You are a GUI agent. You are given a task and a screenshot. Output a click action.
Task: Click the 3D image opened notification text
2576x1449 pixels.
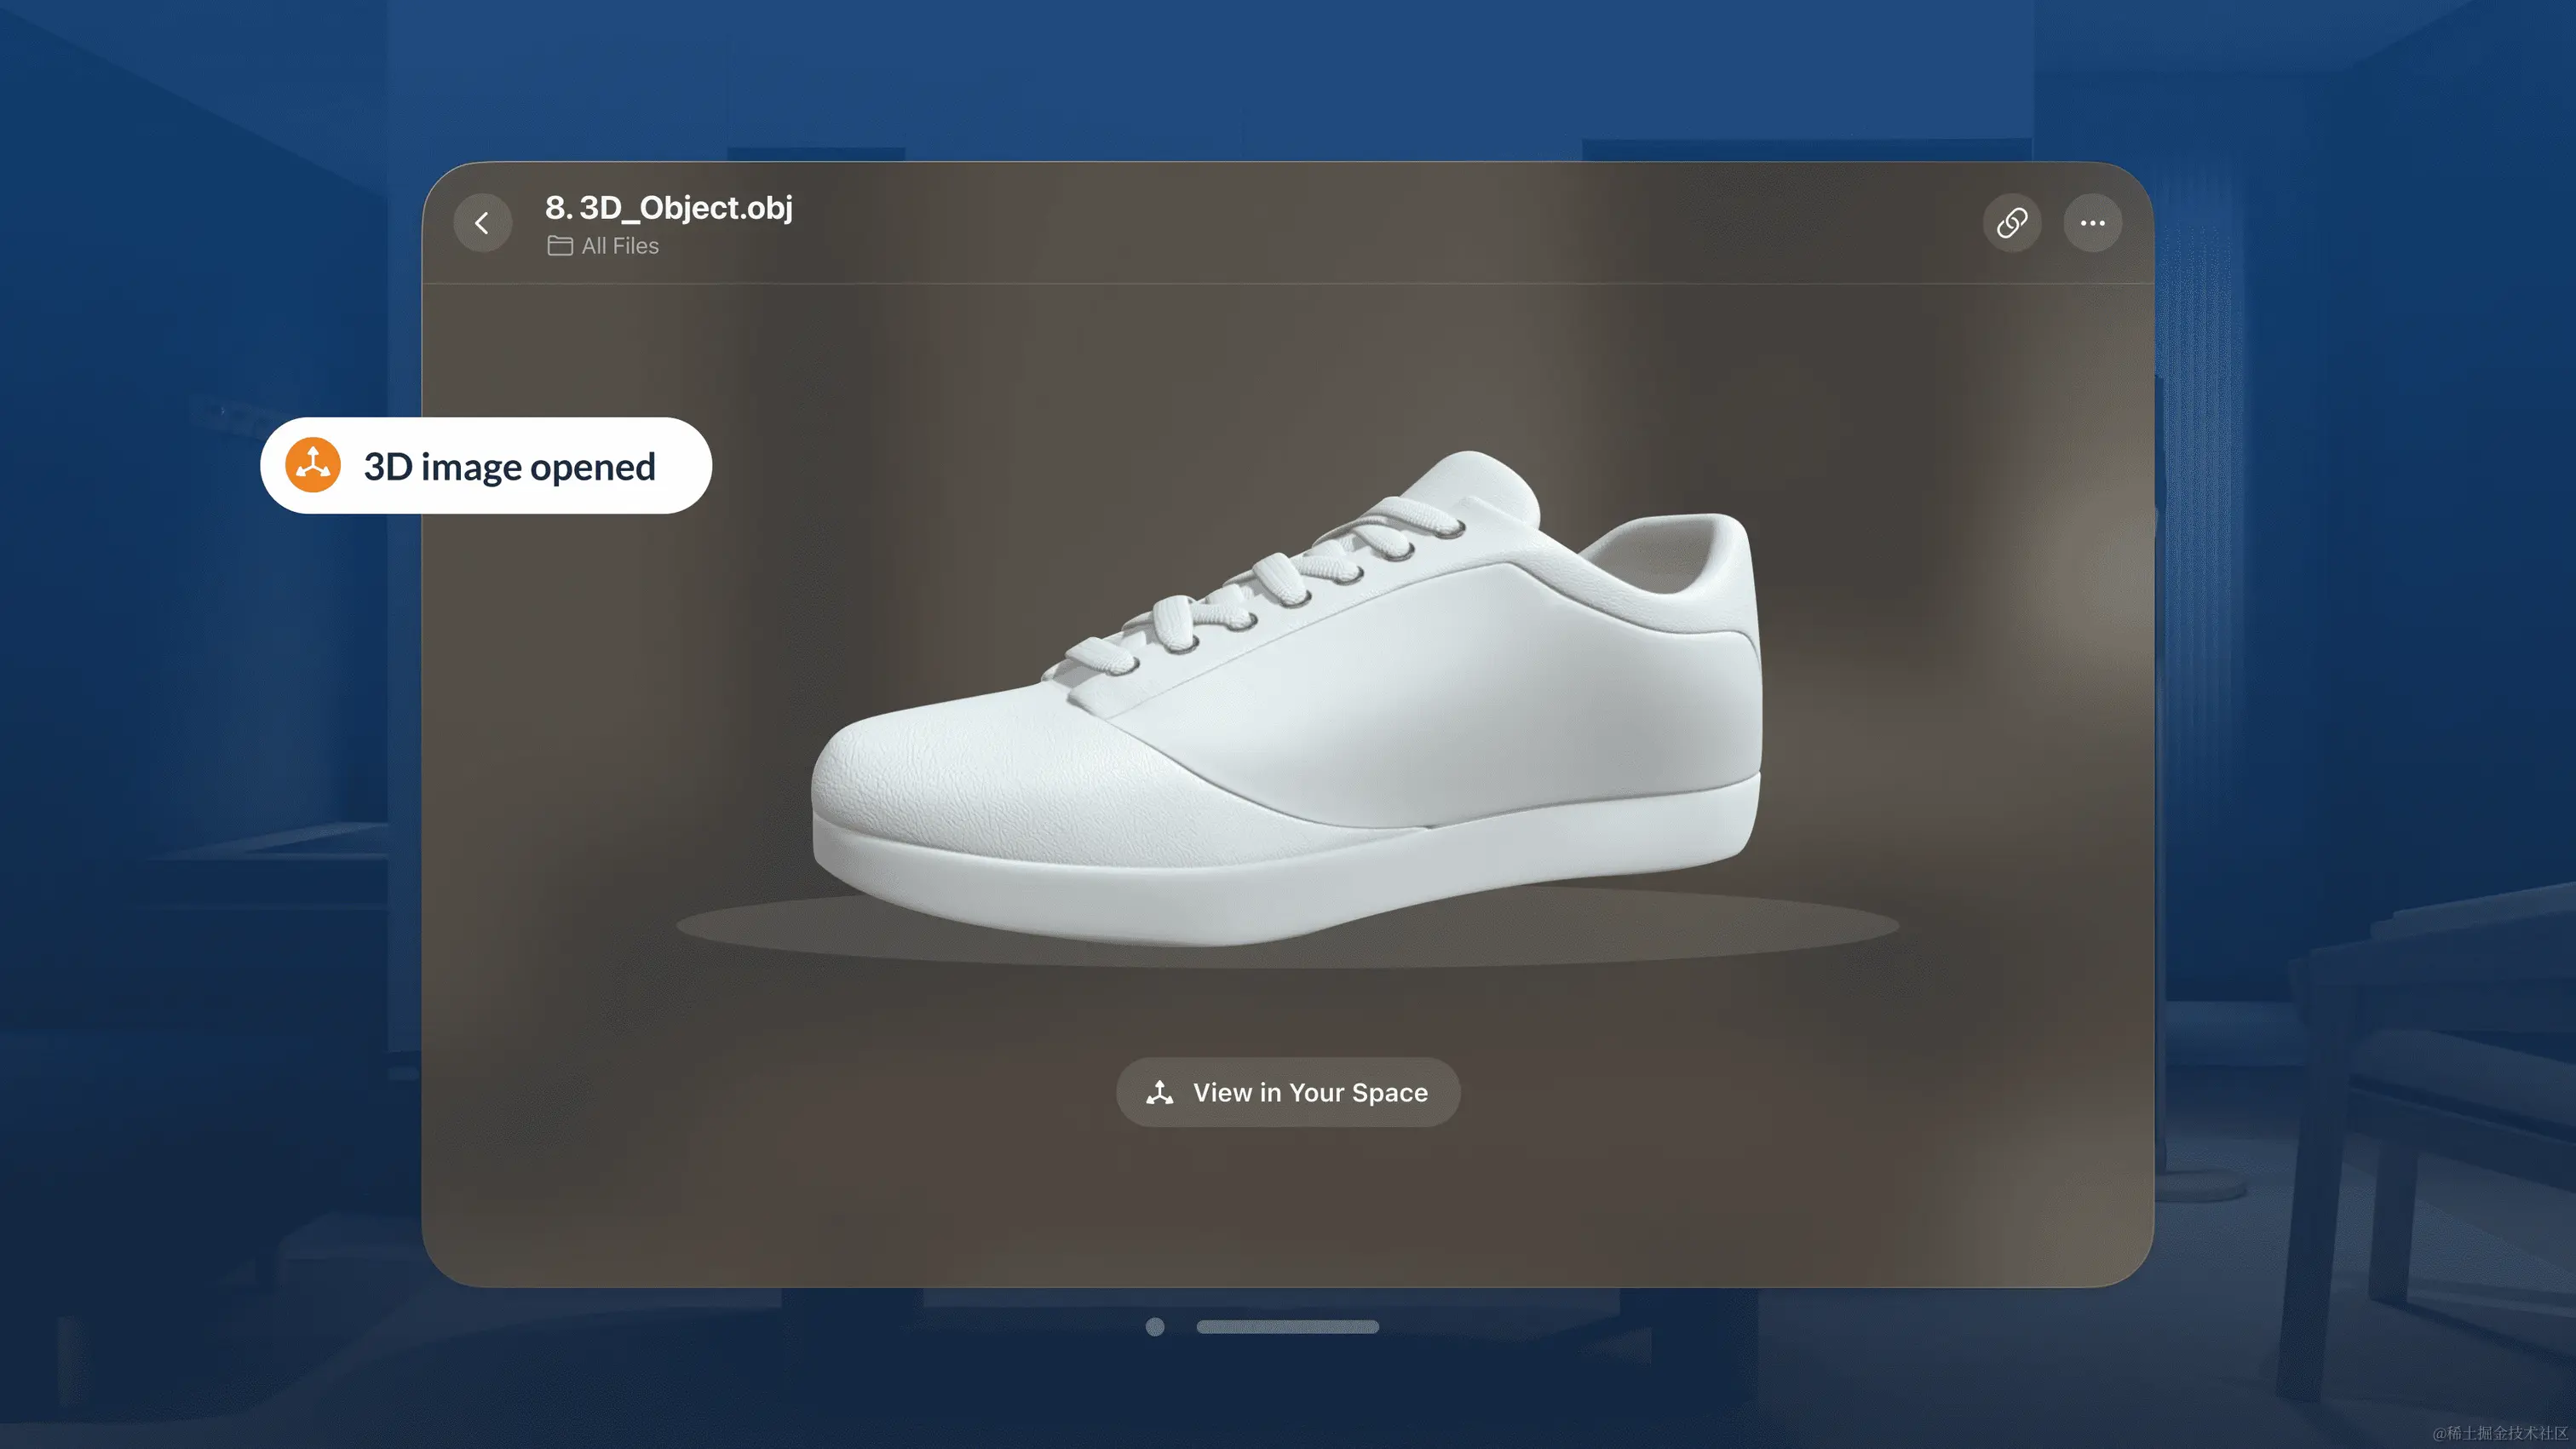pyautogui.click(x=509, y=467)
